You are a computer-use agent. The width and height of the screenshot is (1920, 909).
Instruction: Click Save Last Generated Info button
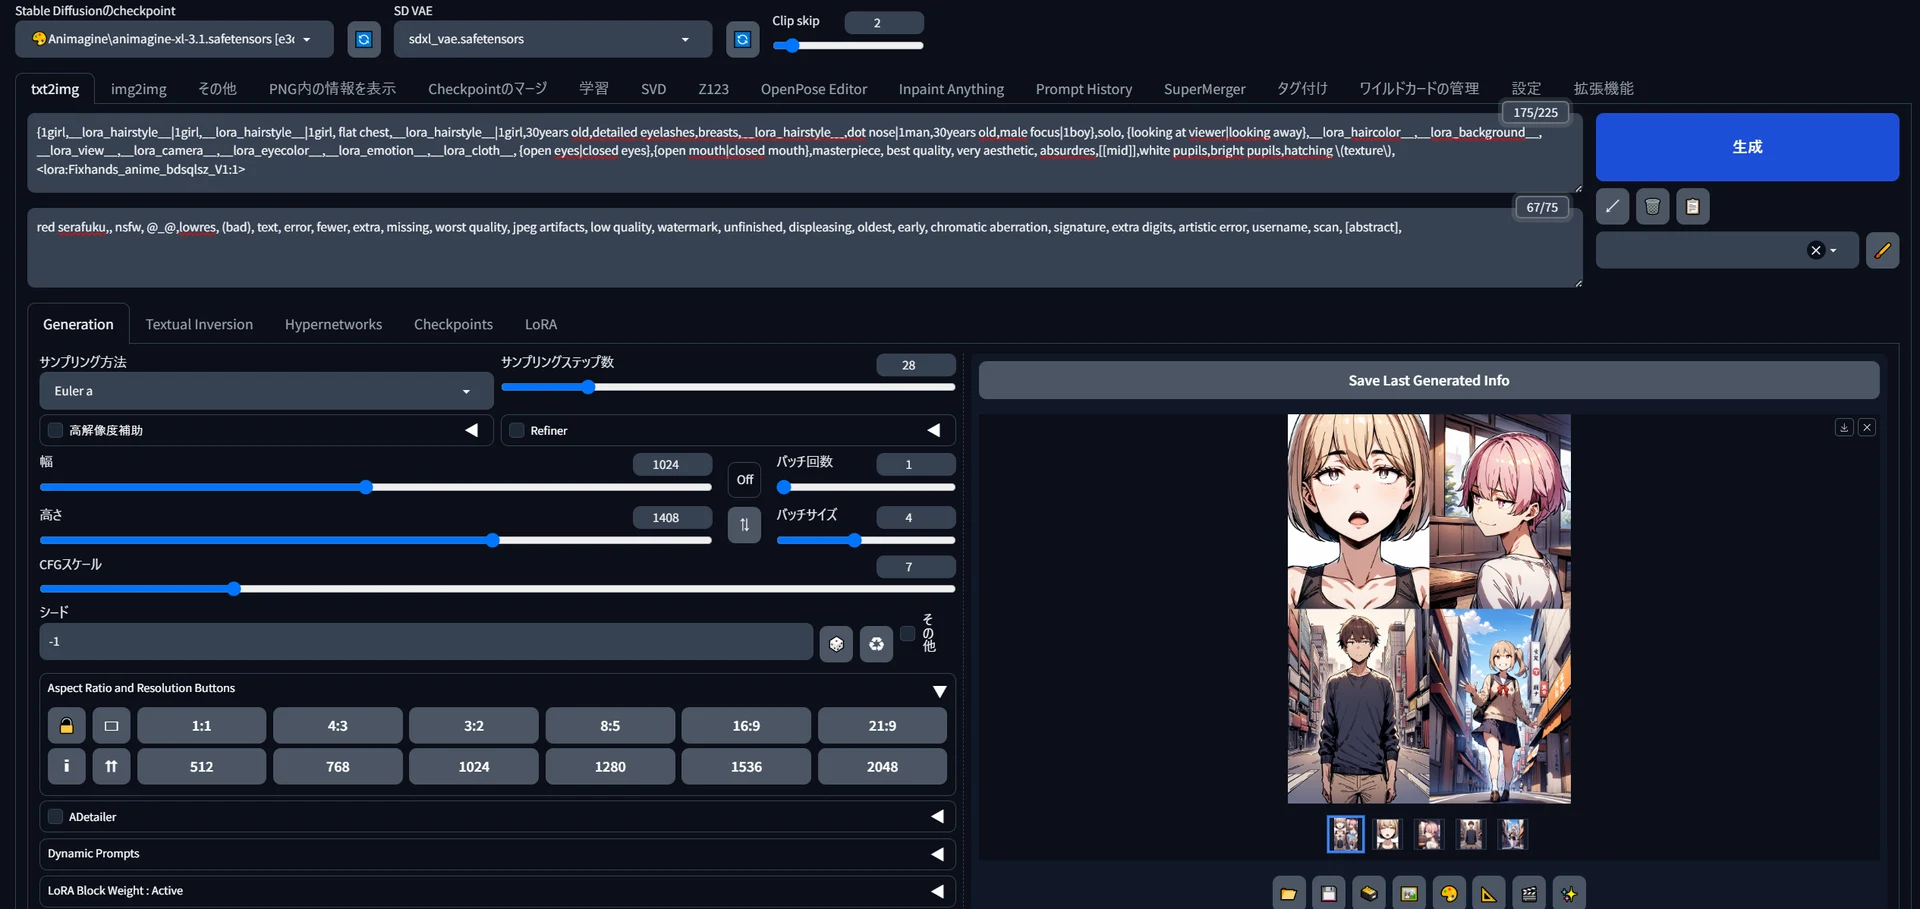point(1428,381)
